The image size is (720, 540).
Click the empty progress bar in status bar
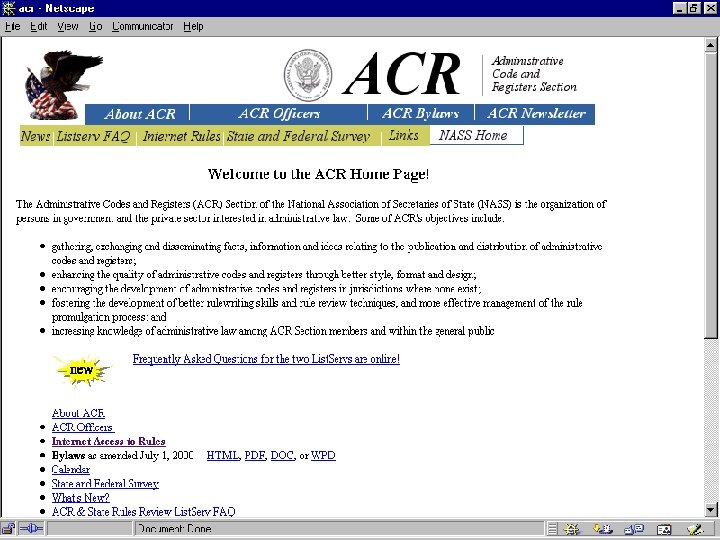pos(90,529)
